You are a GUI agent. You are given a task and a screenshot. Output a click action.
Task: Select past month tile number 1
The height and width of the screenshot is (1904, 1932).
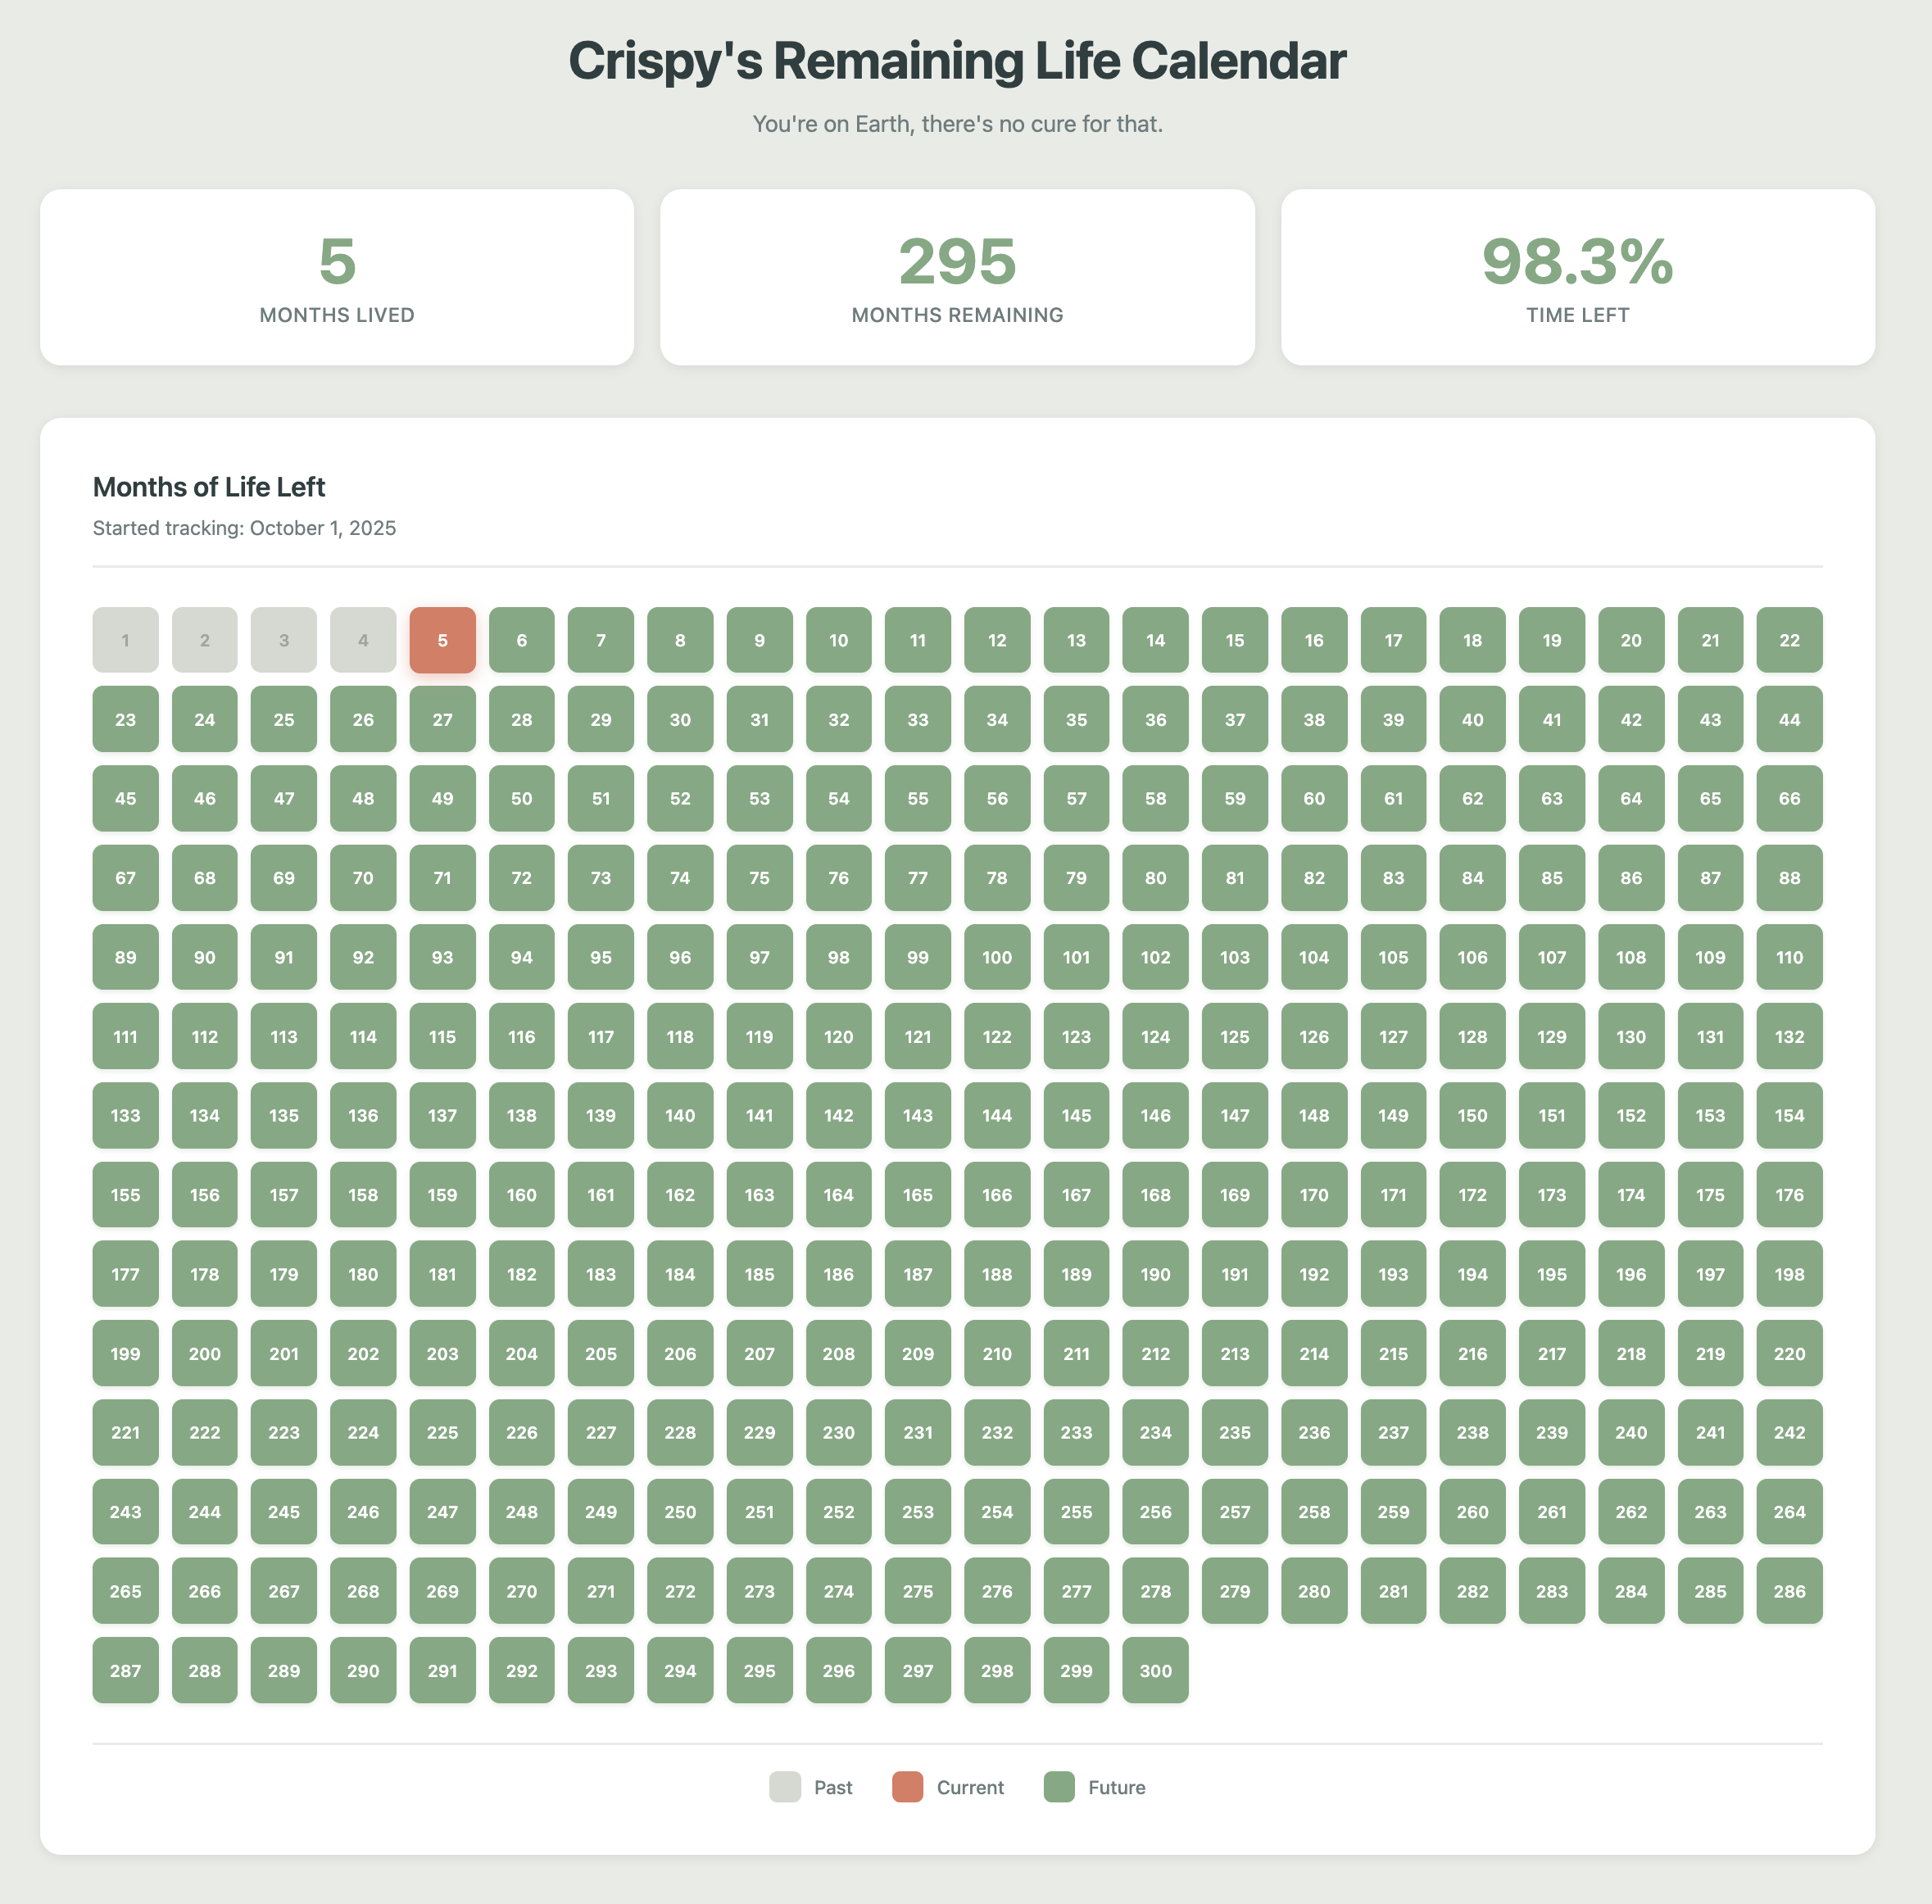point(125,640)
